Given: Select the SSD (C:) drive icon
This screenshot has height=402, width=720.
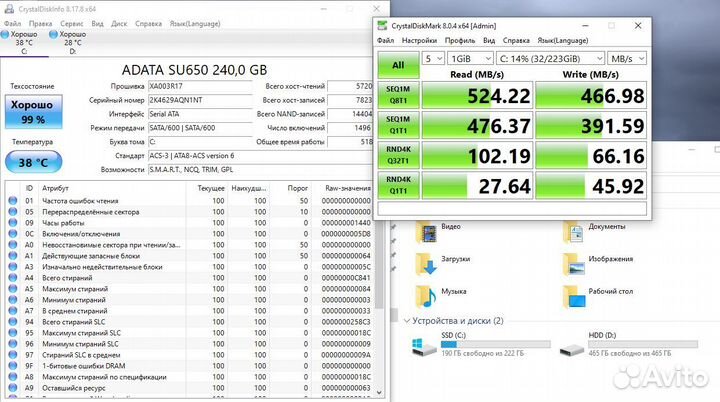Looking at the screenshot, I should [424, 347].
